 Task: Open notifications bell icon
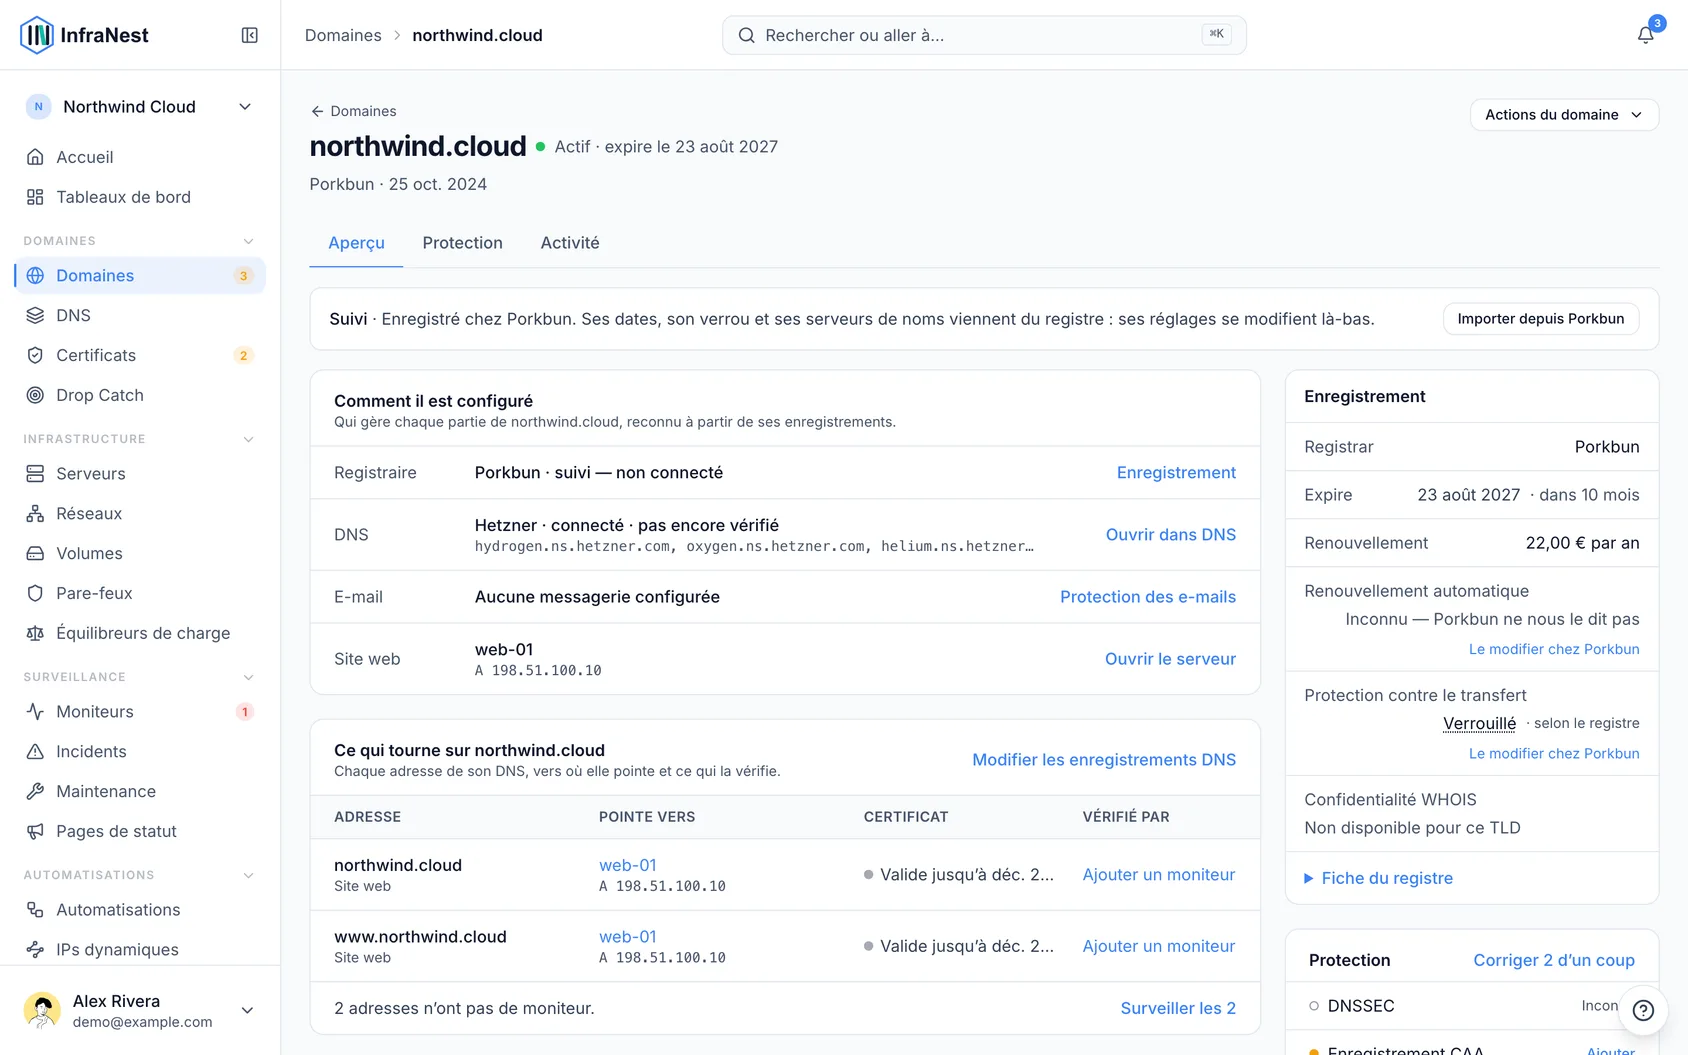point(1645,35)
